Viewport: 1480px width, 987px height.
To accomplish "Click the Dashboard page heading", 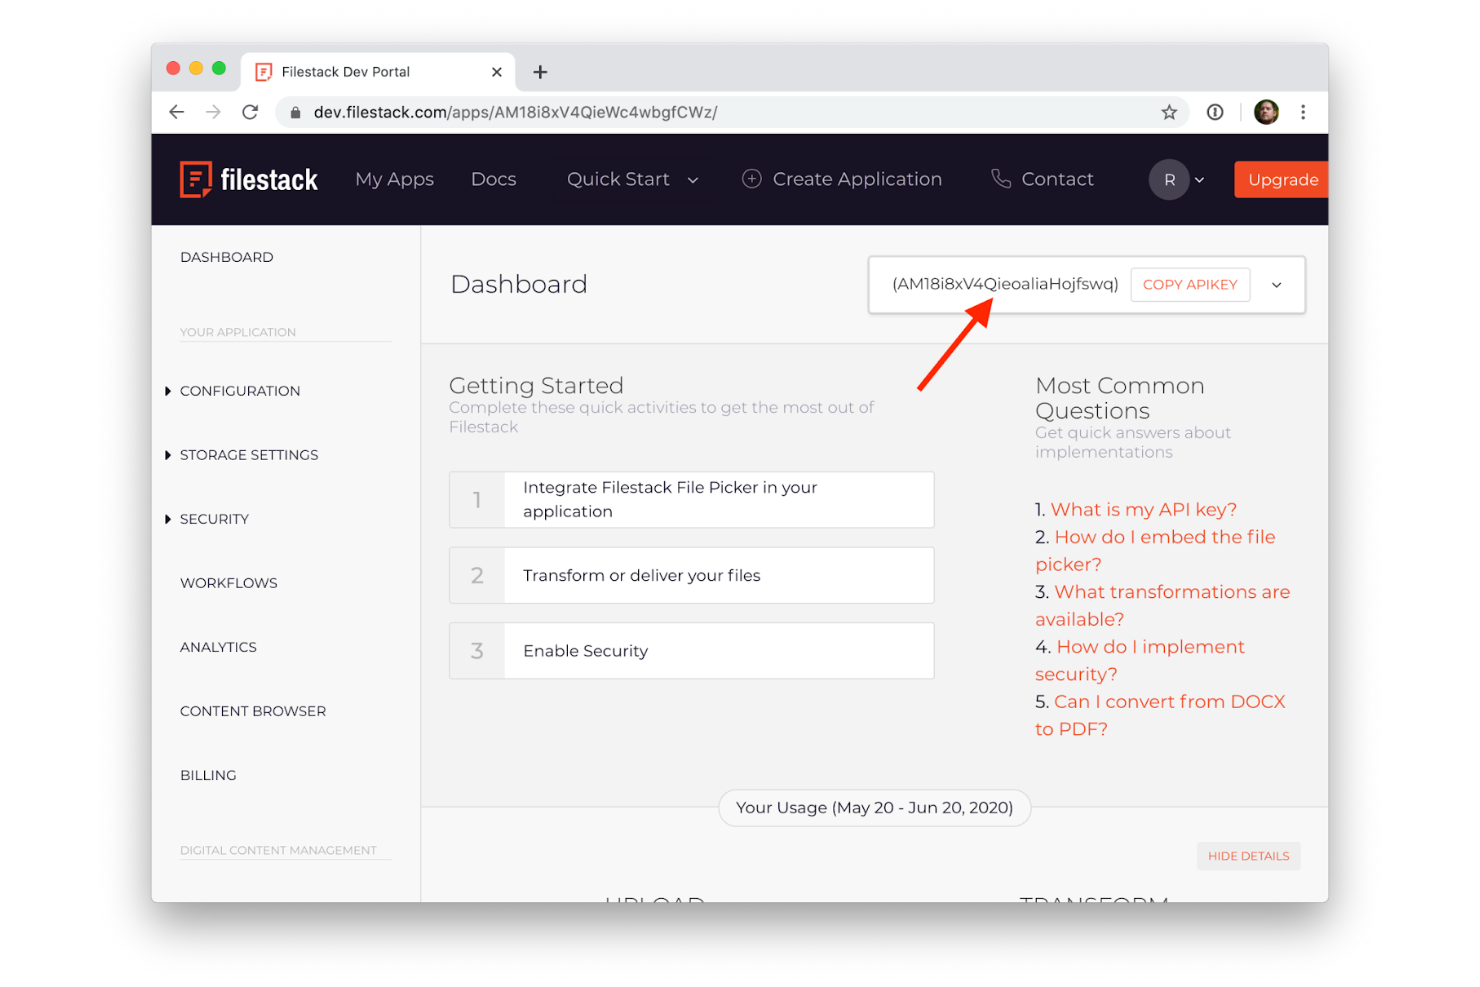I will coord(519,284).
